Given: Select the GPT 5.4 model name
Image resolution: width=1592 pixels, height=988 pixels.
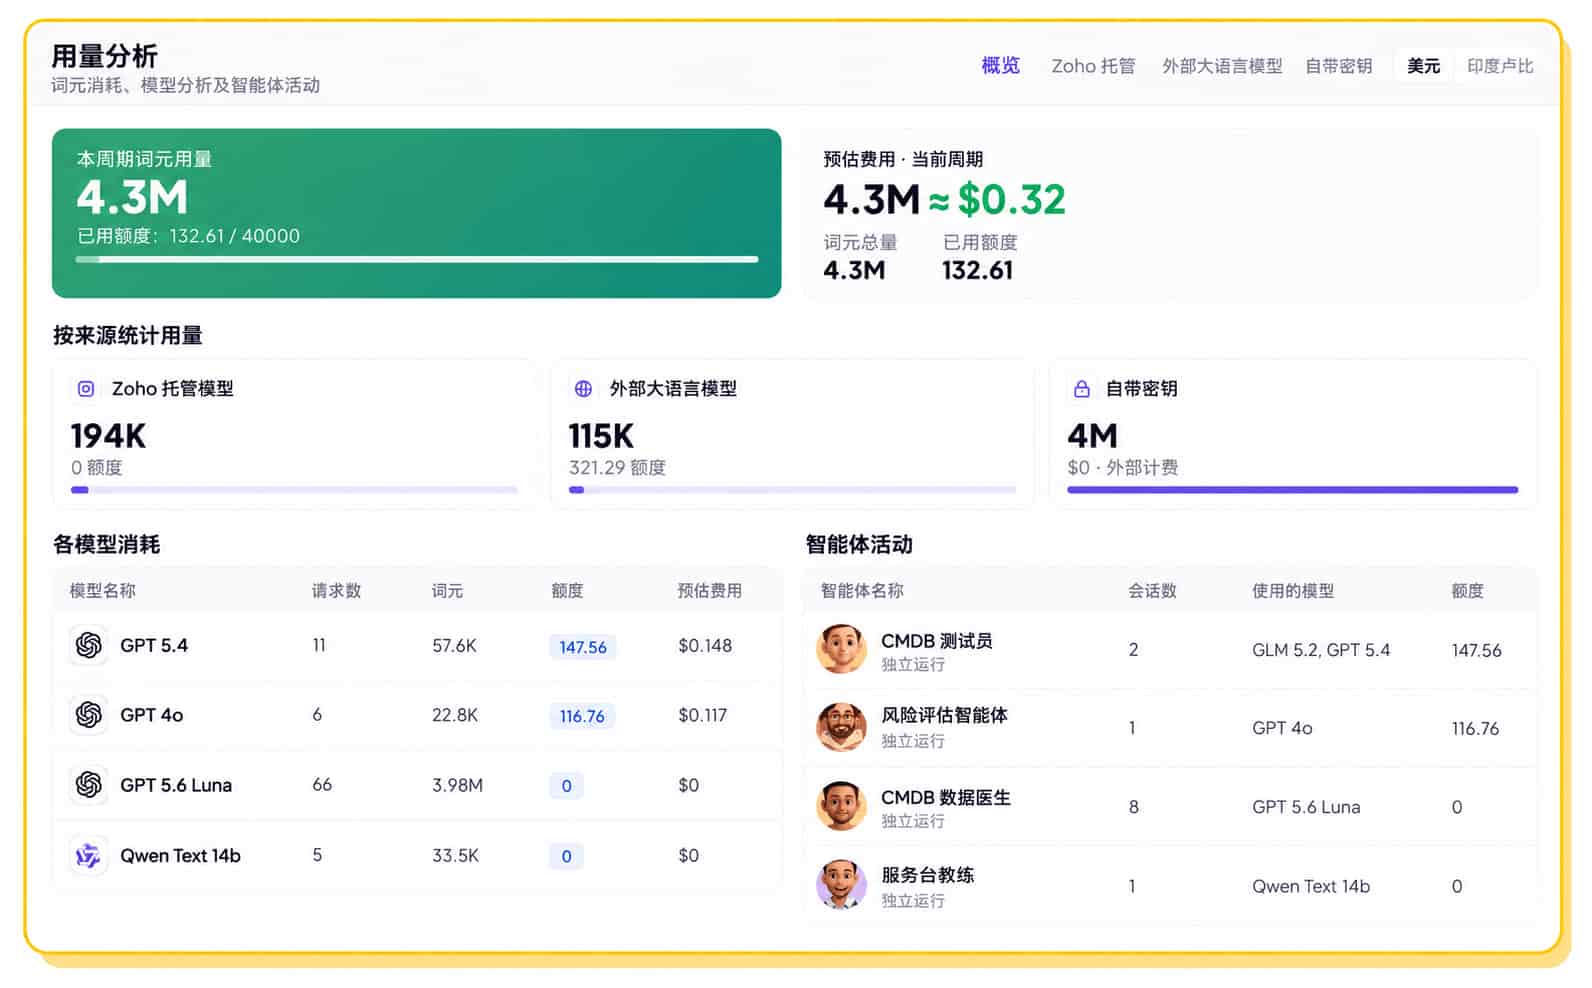Looking at the screenshot, I should 154,645.
